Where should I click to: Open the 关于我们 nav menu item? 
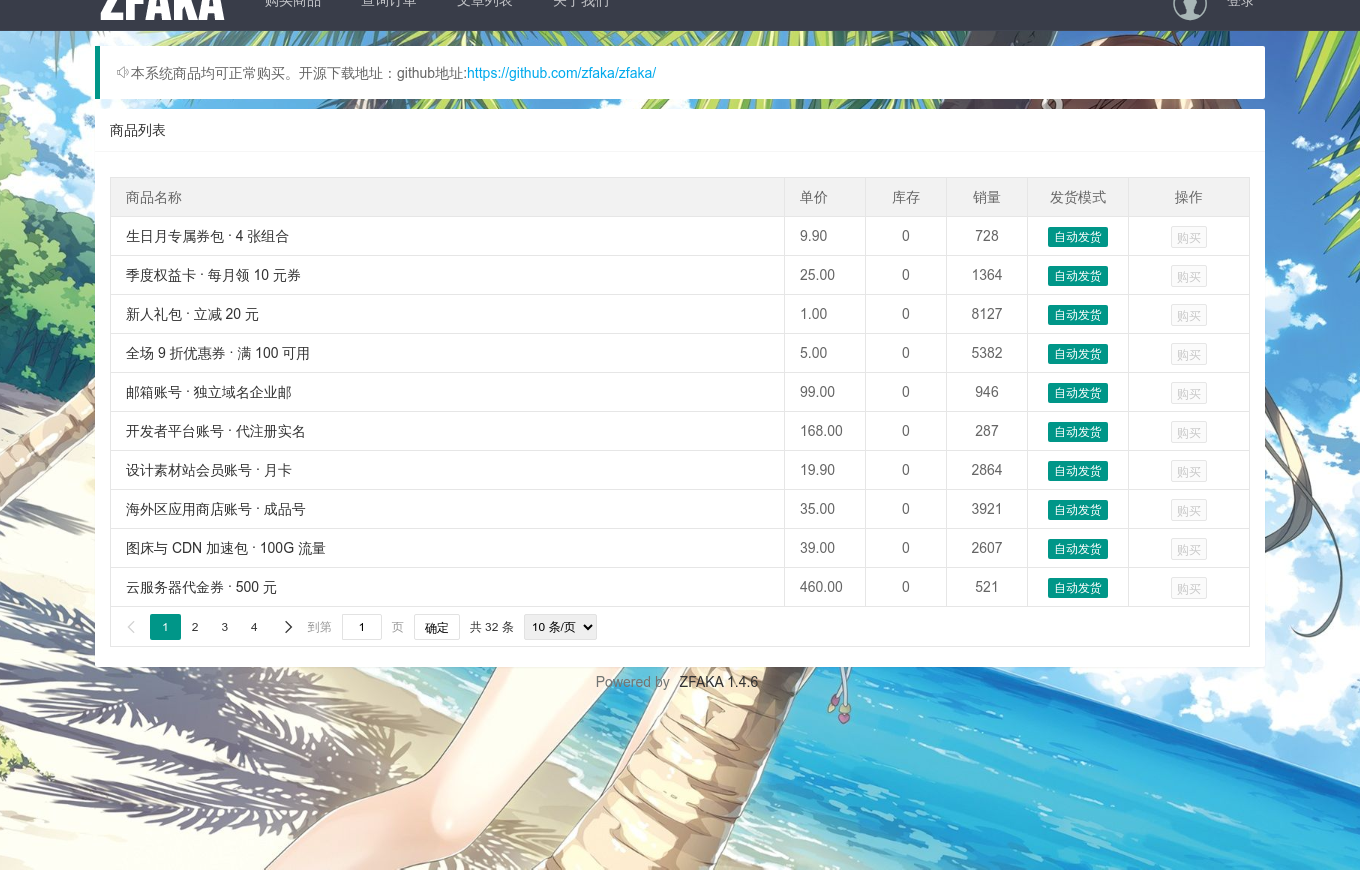coord(581,4)
